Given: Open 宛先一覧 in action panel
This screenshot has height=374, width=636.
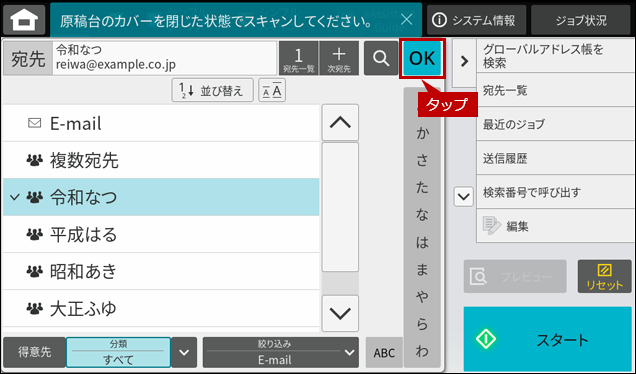Looking at the screenshot, I should click(x=555, y=90).
